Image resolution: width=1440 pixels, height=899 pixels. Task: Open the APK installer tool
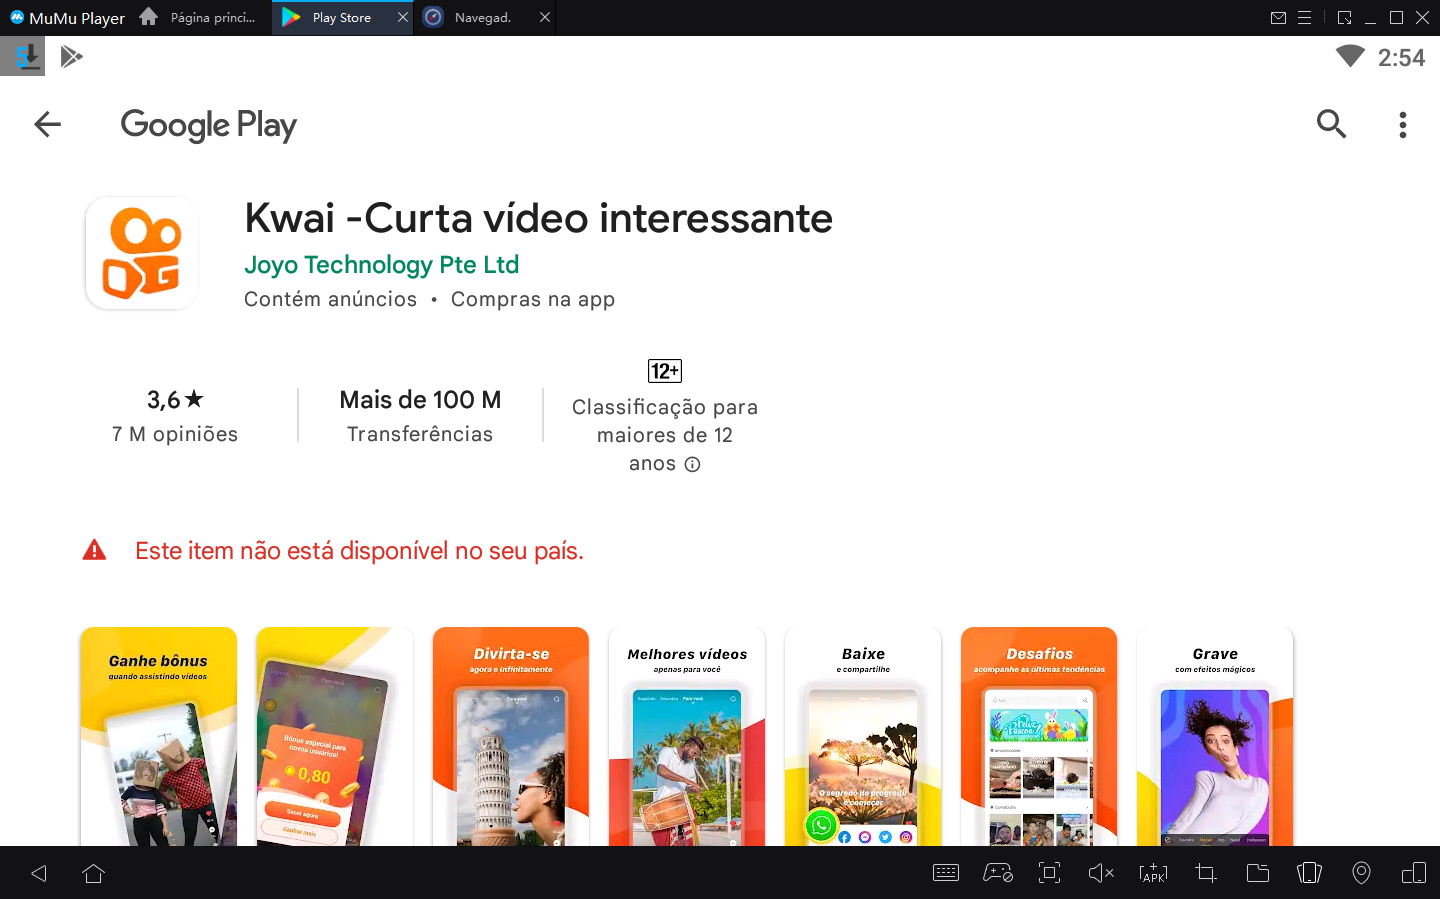click(1153, 873)
